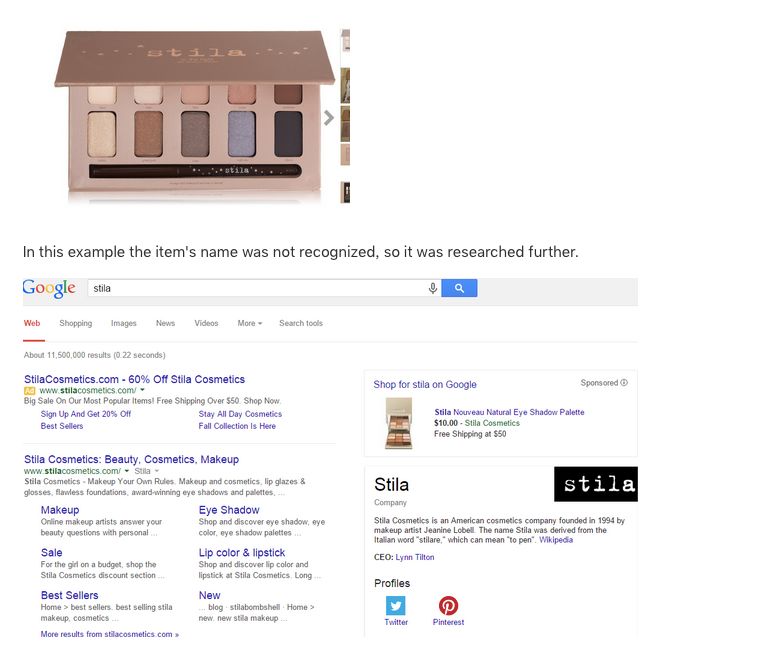
Task: Click the Twitter text label
Action: click(x=396, y=622)
